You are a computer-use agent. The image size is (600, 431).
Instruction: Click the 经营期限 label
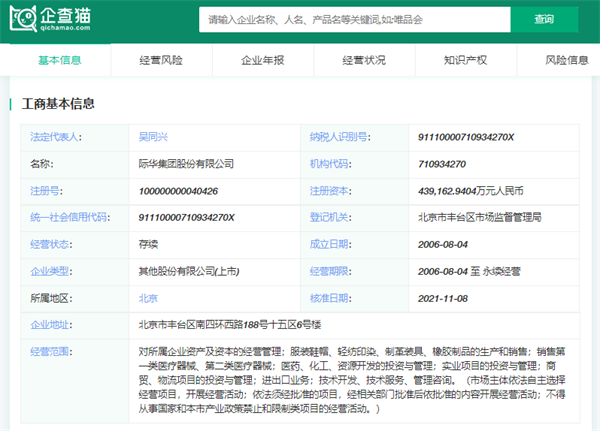click(331, 271)
